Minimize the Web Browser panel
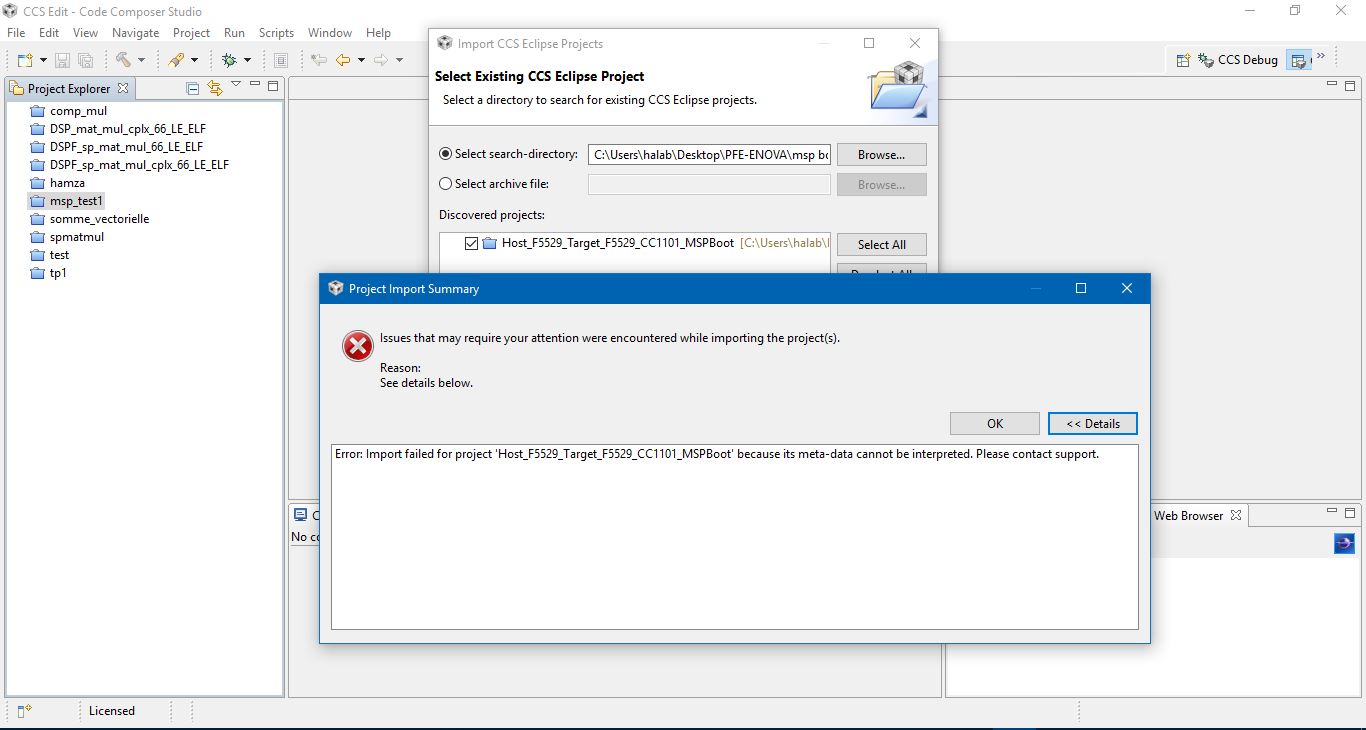Screen dimensions: 1366x730 coord(1332,512)
